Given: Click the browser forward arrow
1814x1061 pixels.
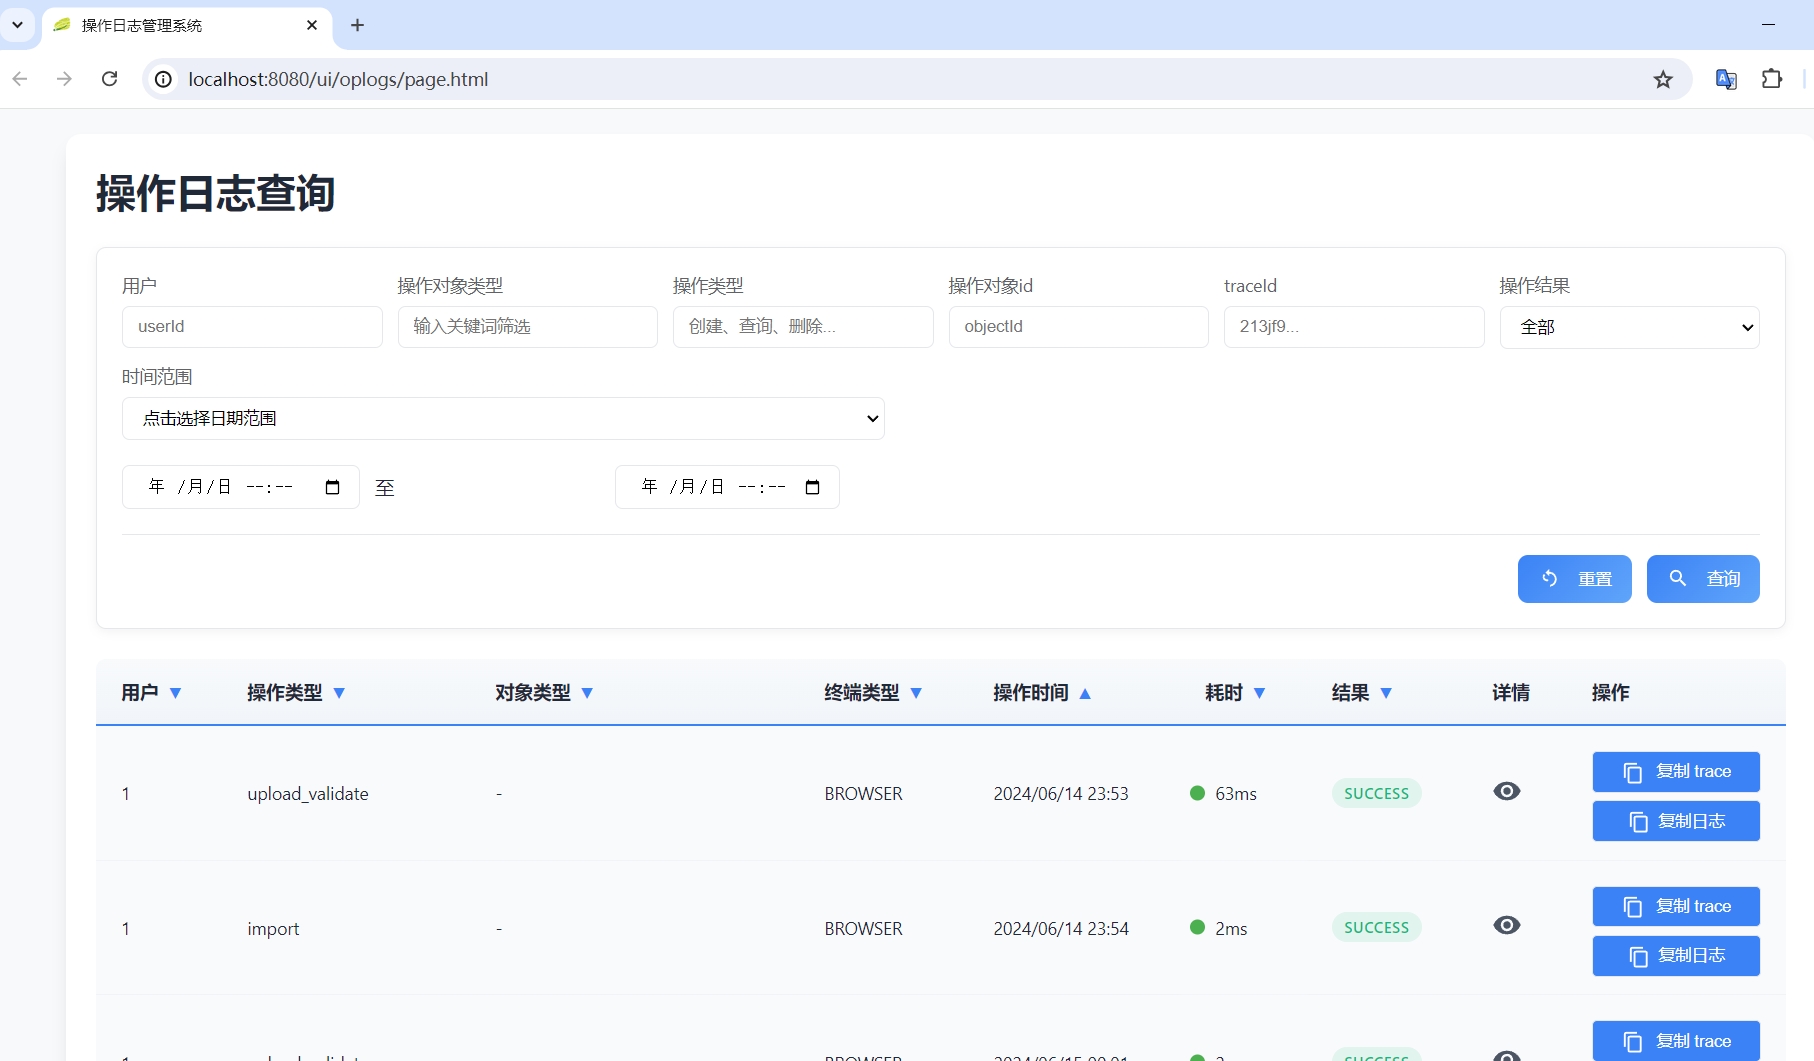Looking at the screenshot, I should pos(64,79).
